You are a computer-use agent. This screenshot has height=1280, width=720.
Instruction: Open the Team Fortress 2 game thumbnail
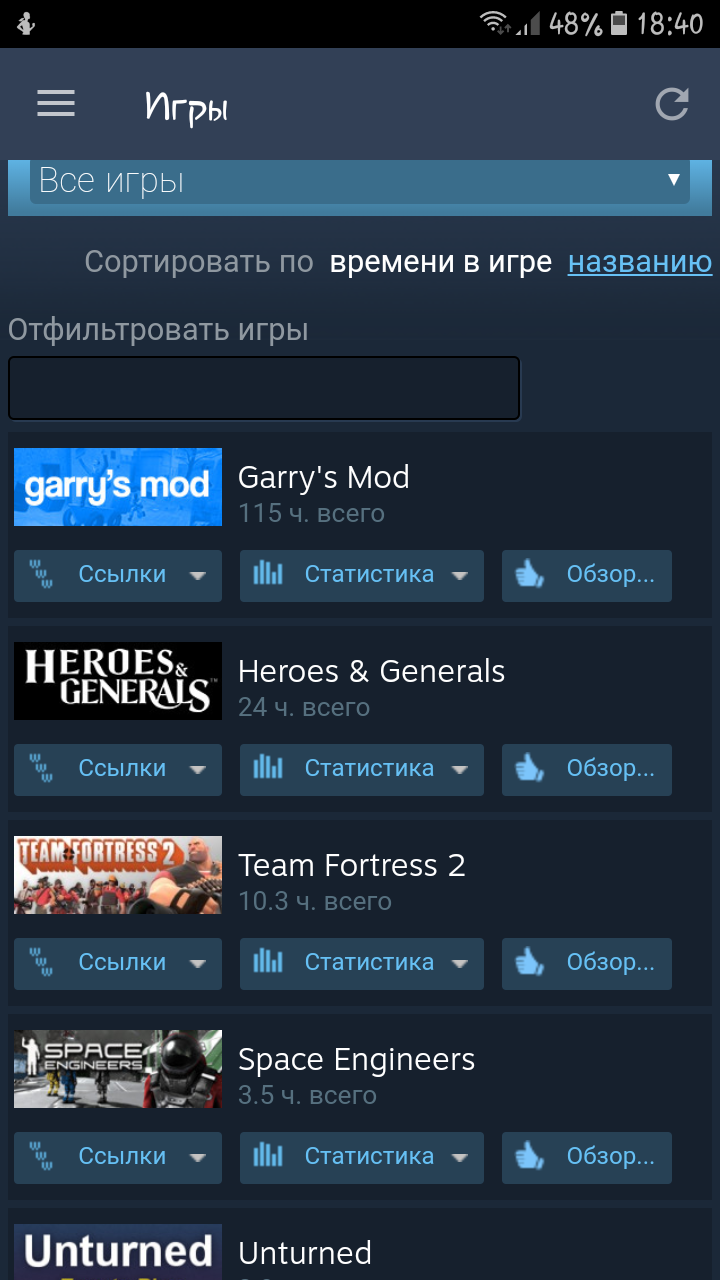pyautogui.click(x=118, y=875)
